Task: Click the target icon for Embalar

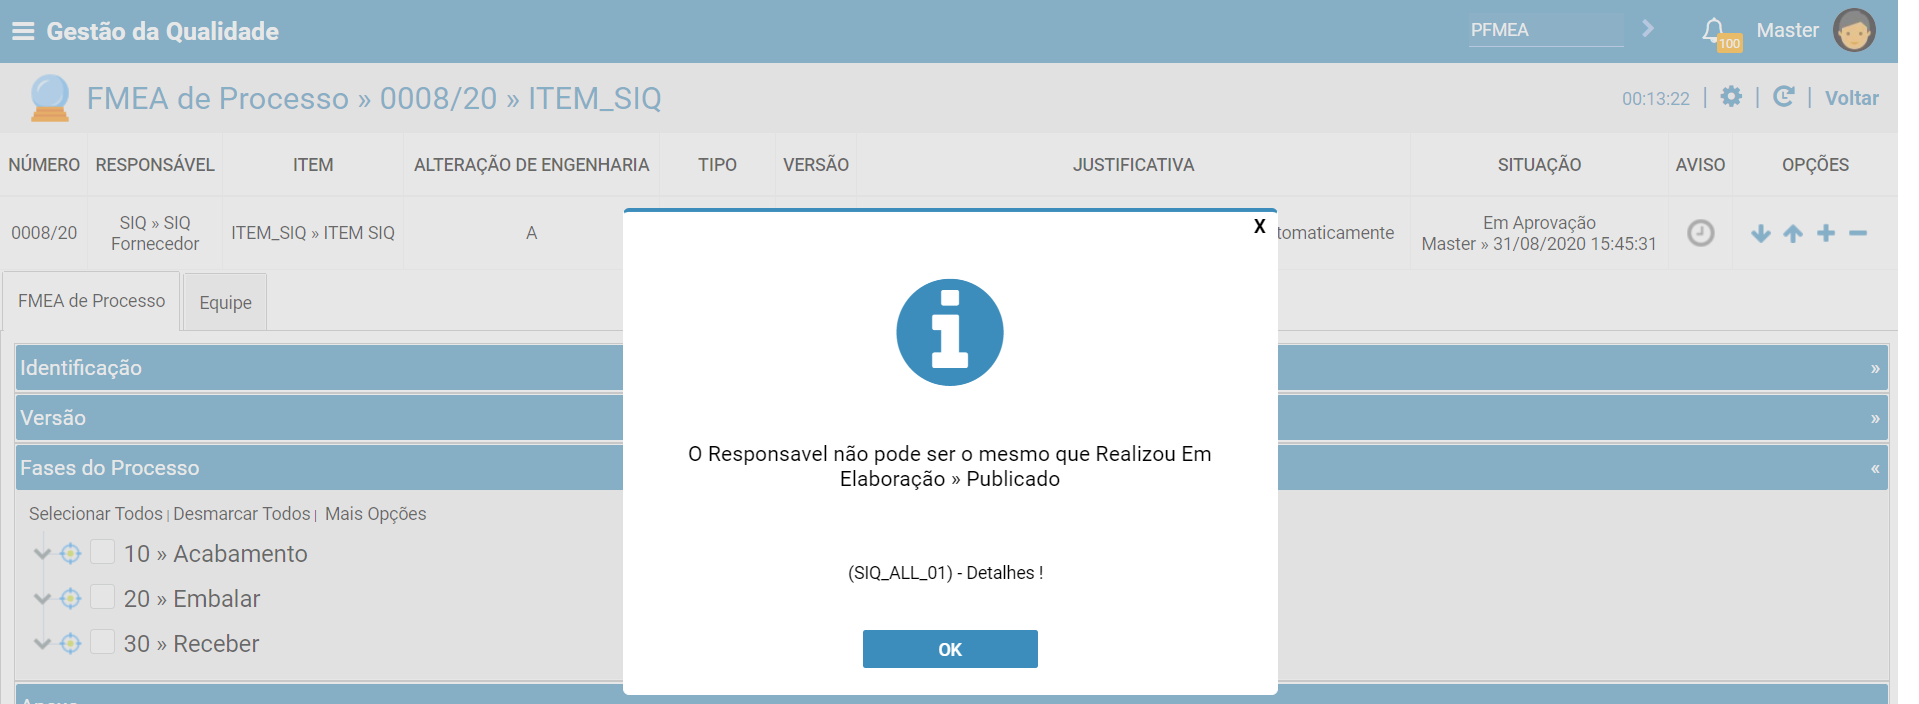Action: [70, 598]
